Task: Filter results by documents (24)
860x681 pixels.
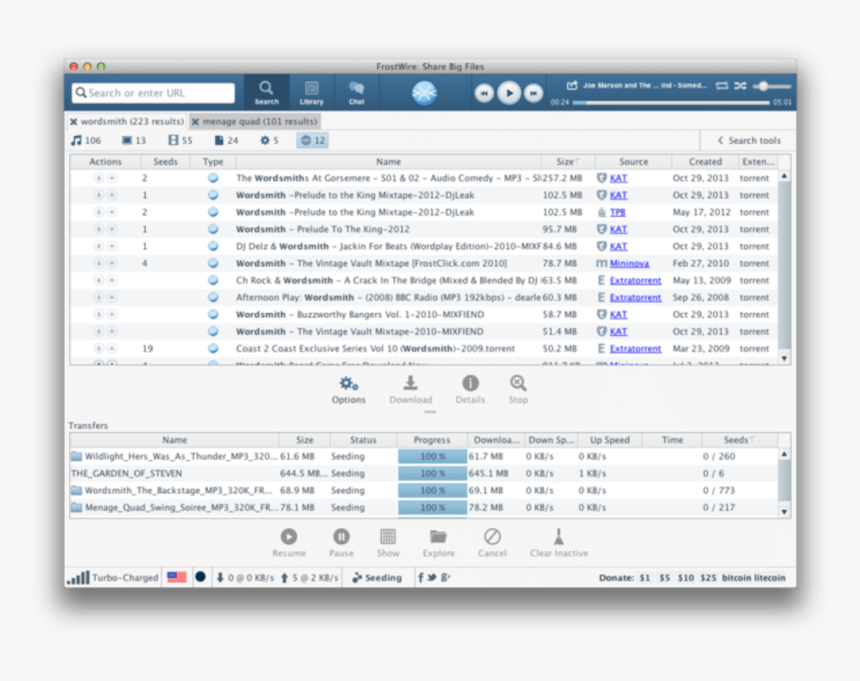Action: 227,140
